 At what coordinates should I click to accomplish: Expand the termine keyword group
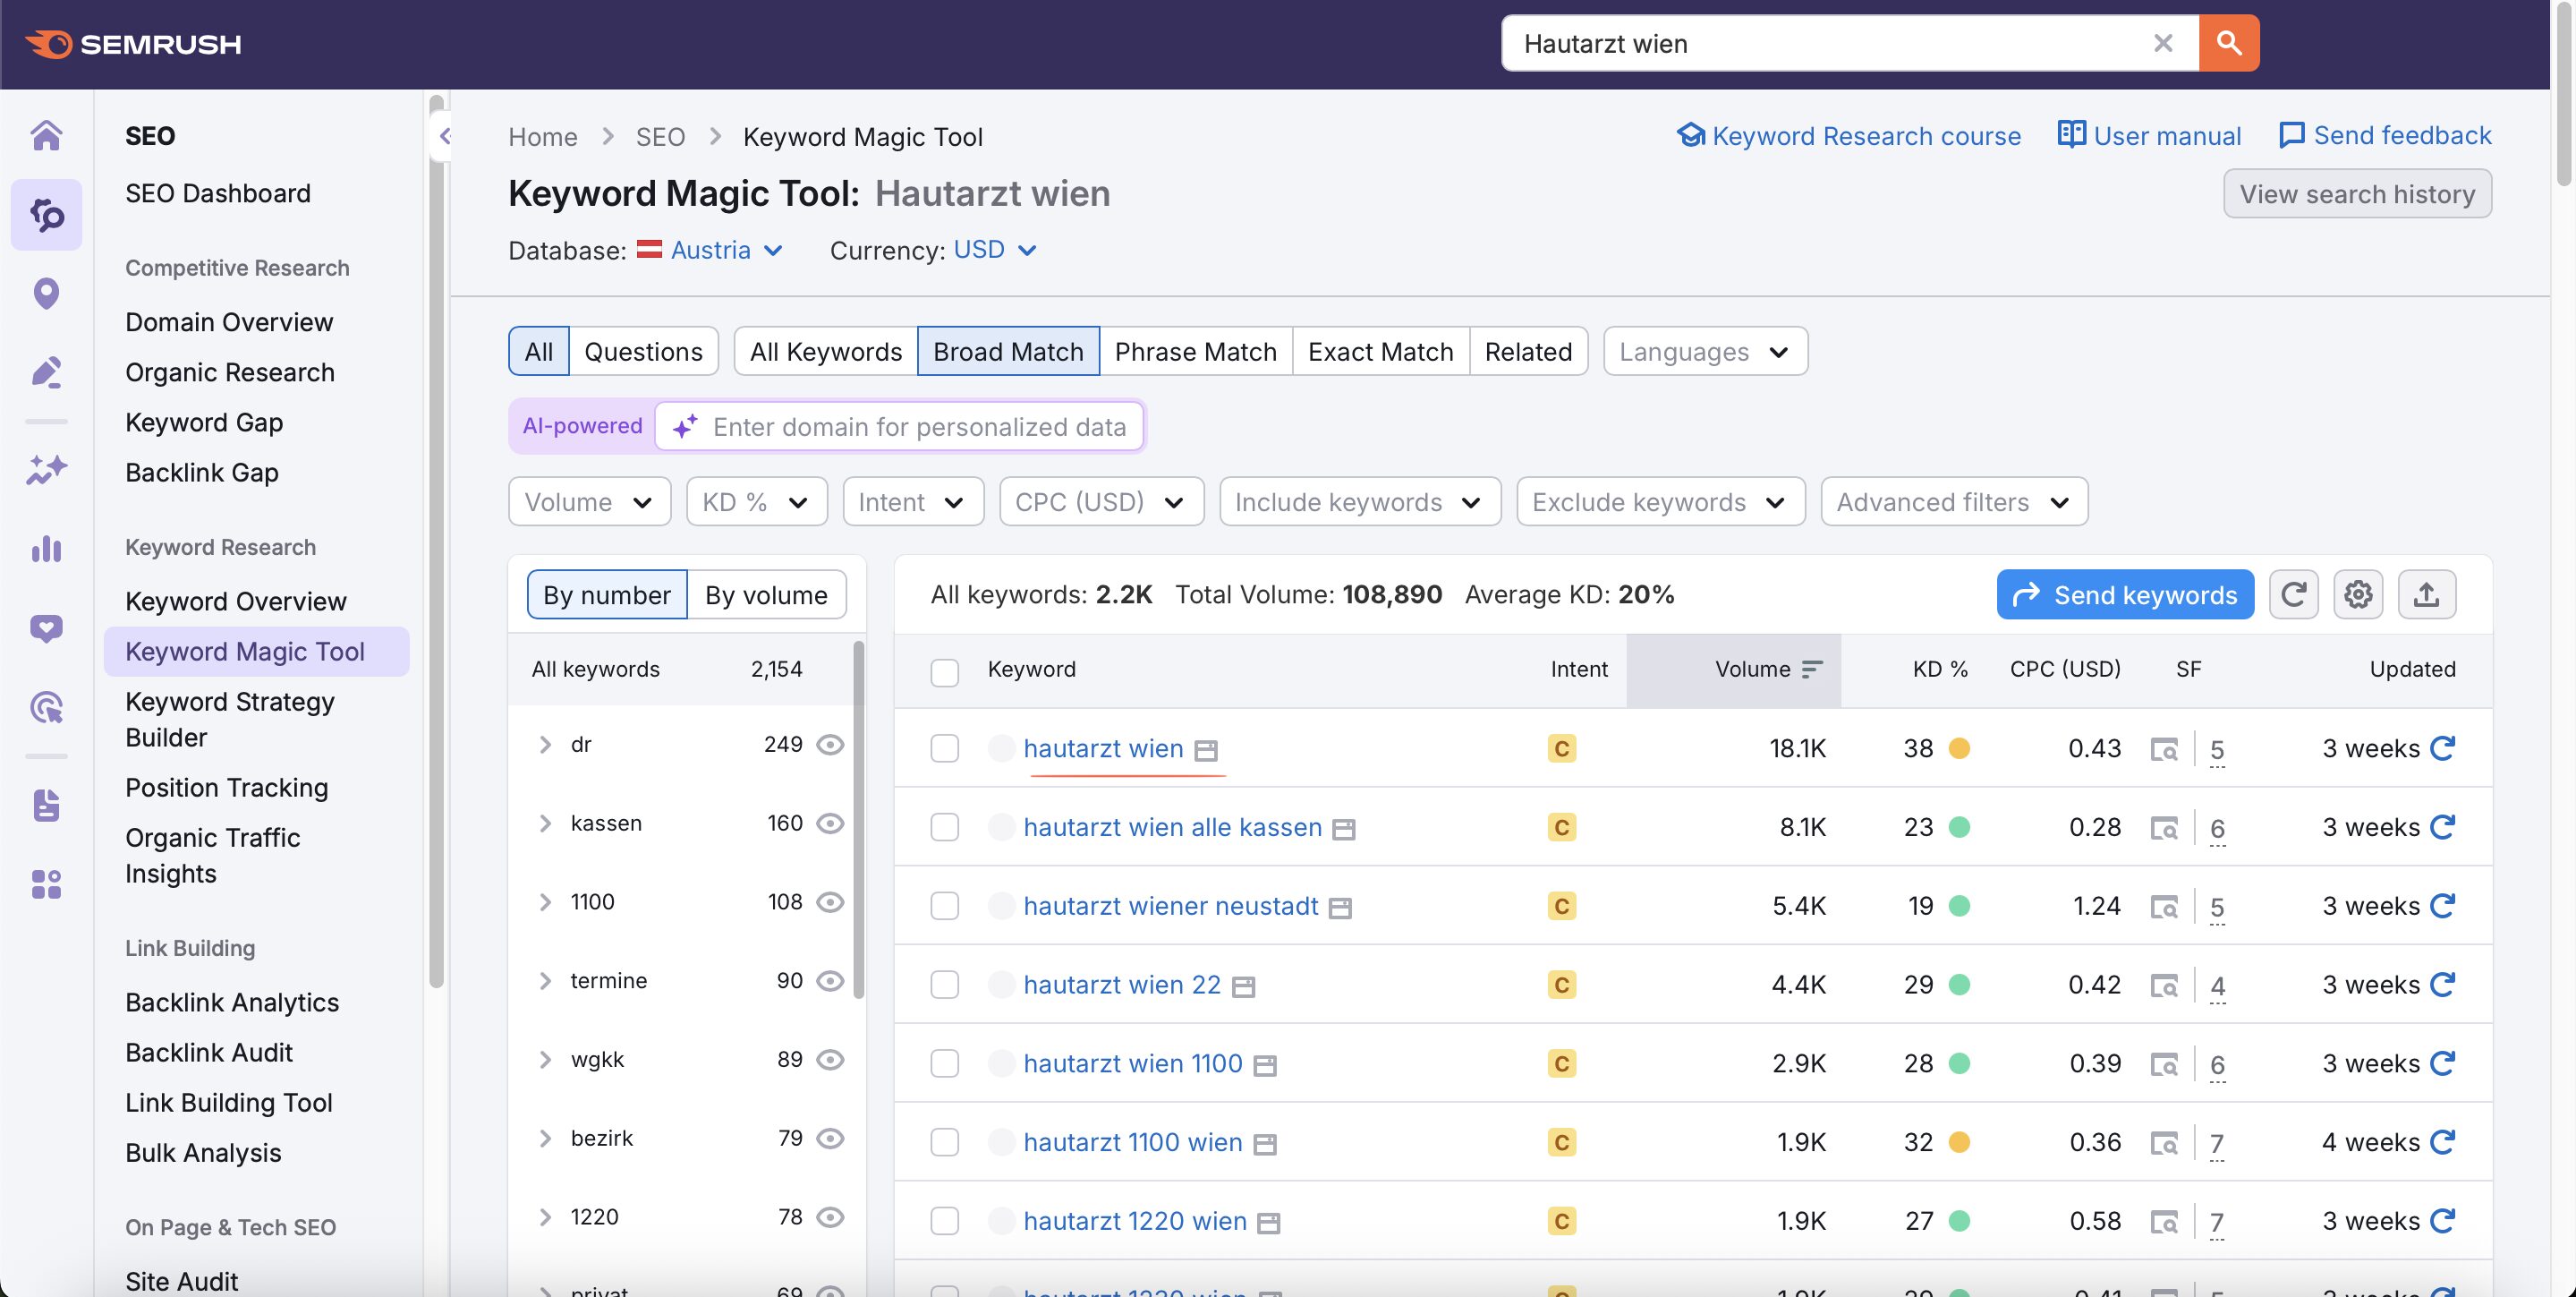545,981
